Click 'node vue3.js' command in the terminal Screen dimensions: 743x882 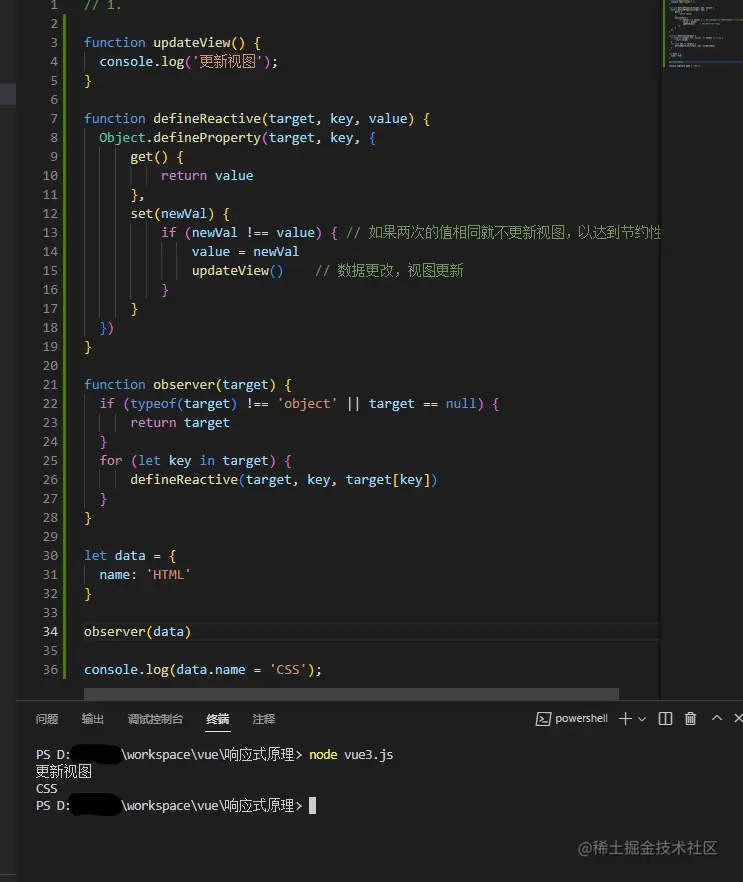[x=351, y=755]
